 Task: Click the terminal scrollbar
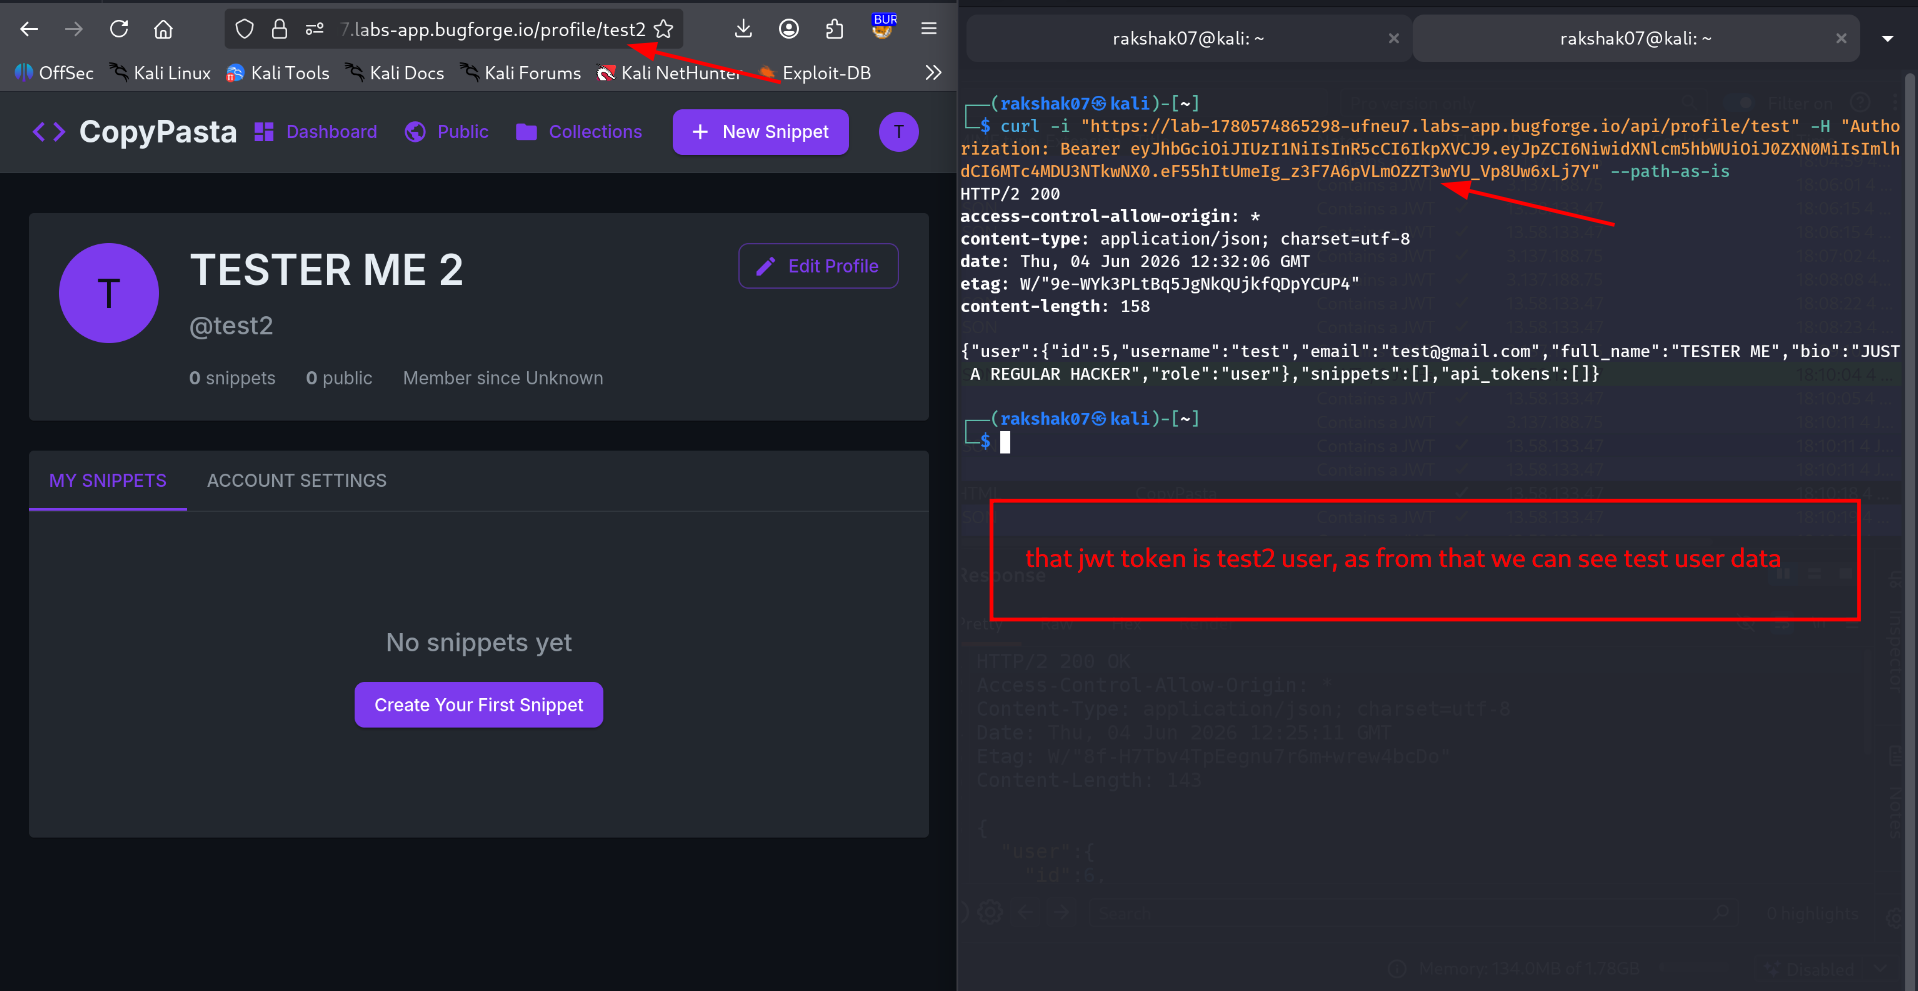[x=1910, y=530]
